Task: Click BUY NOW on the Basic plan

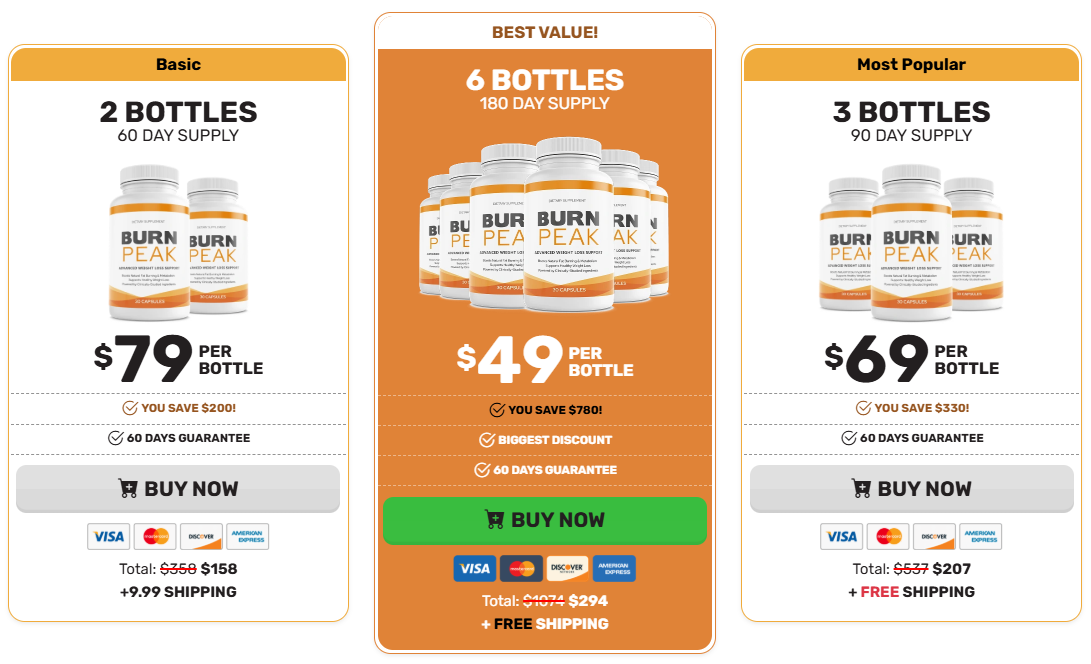Action: tap(178, 489)
